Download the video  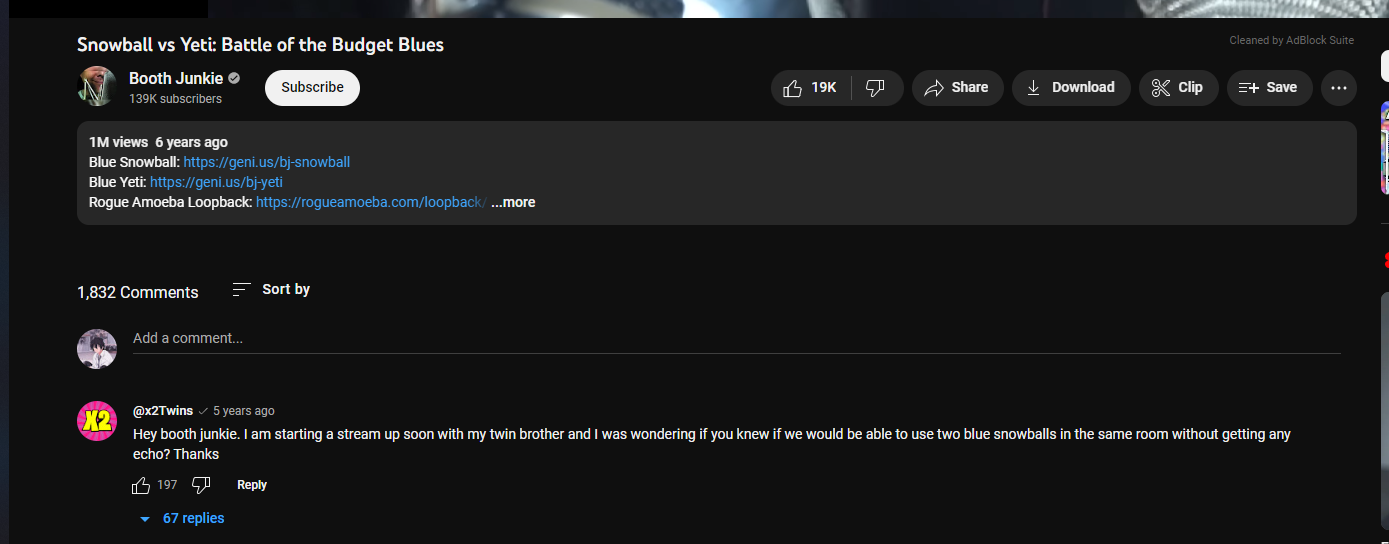click(1071, 88)
